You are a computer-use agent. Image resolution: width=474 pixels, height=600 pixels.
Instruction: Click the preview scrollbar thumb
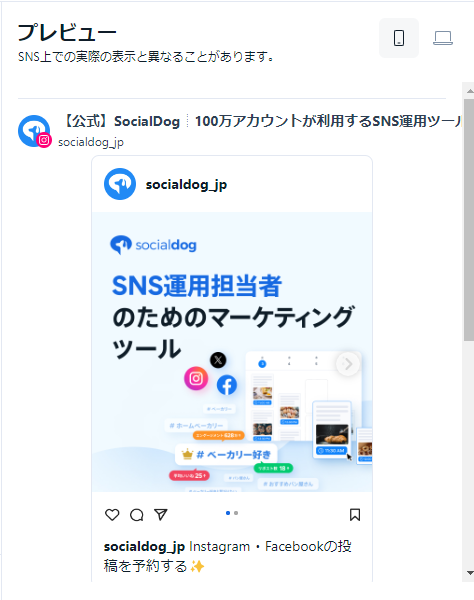click(469, 220)
